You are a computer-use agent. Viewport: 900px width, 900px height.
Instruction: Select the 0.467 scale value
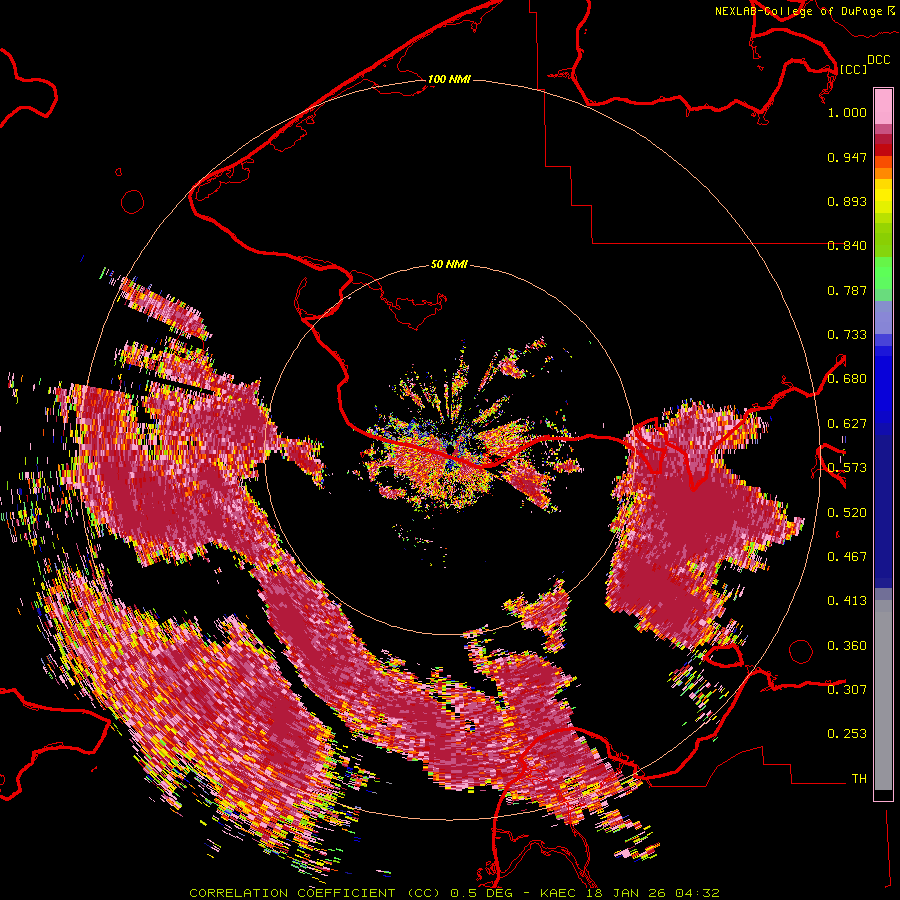[847, 557]
